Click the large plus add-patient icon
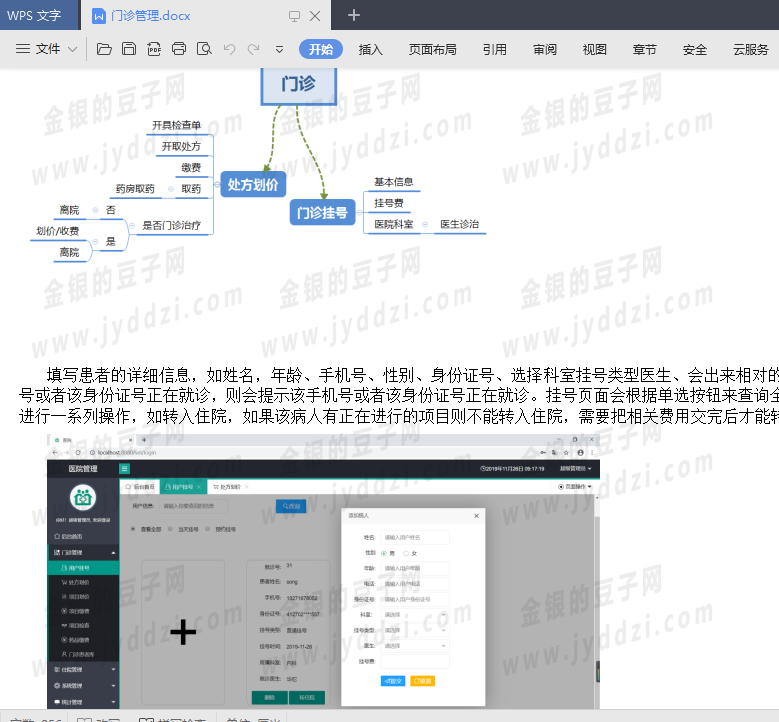Image resolution: width=779 pixels, height=722 pixels. pos(183,632)
